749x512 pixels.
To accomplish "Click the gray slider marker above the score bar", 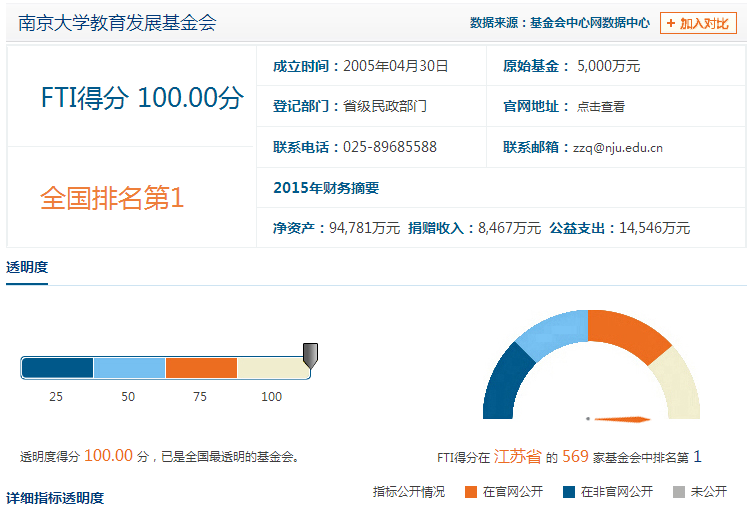I will 310,355.
